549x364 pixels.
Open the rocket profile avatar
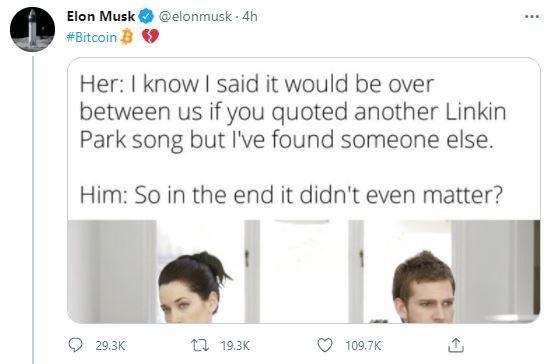[33, 29]
